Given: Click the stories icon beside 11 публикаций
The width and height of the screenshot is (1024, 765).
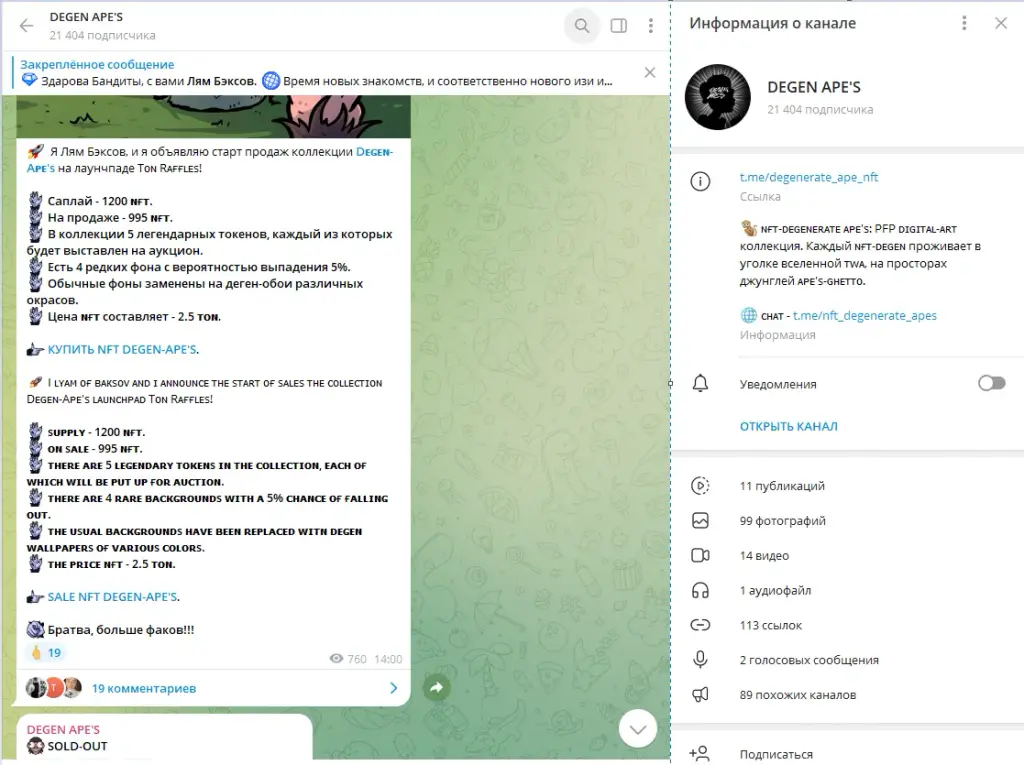Looking at the screenshot, I should point(700,485).
